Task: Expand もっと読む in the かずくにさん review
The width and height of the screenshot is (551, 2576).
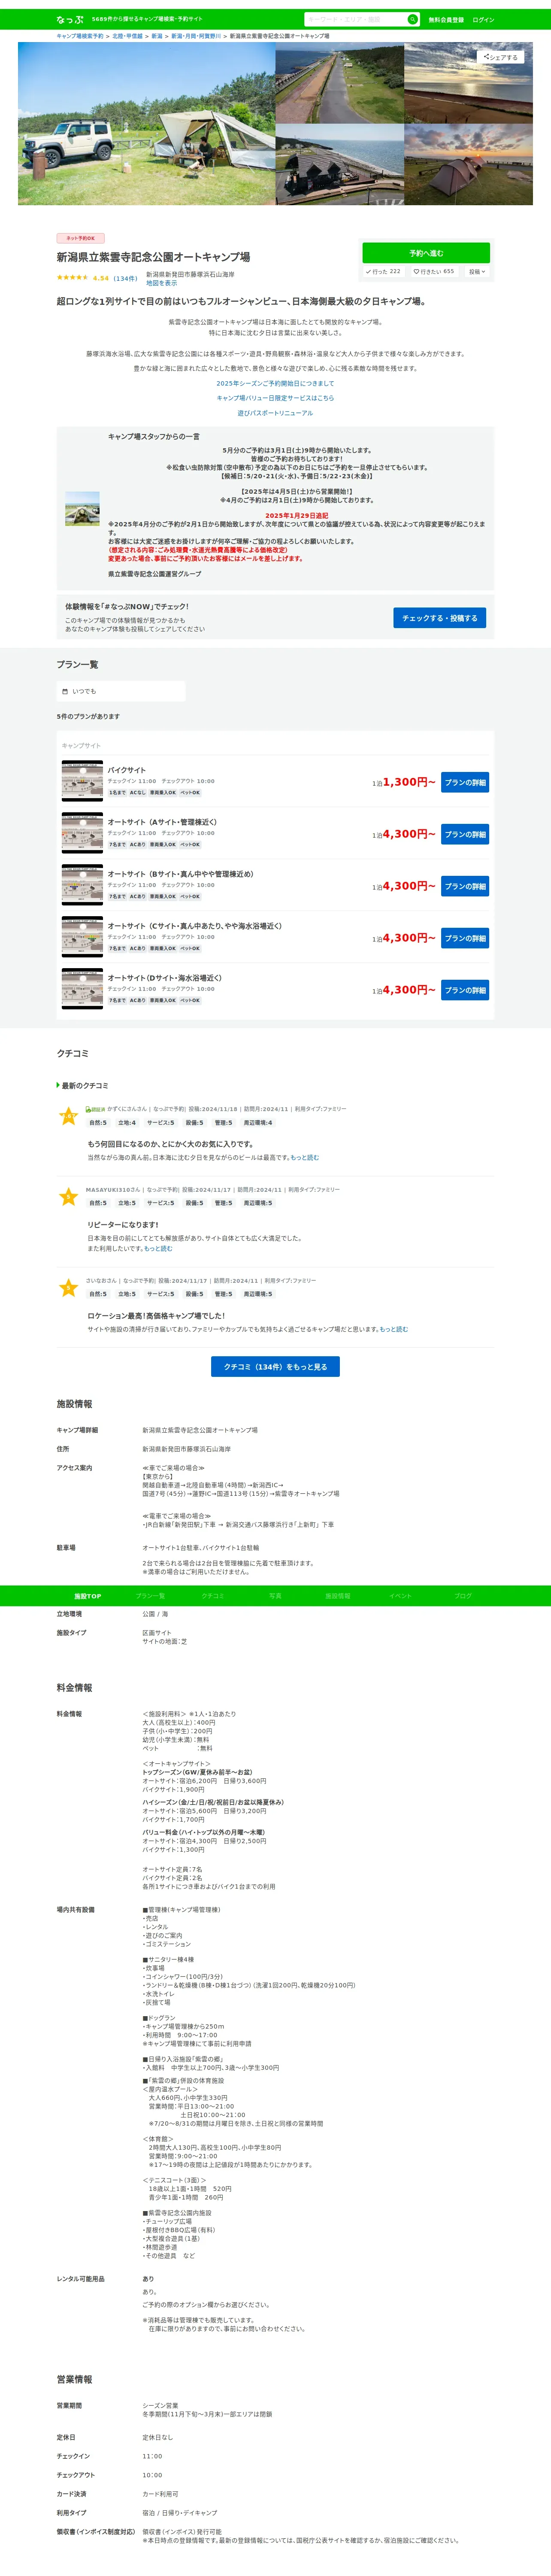Action: tap(305, 1158)
